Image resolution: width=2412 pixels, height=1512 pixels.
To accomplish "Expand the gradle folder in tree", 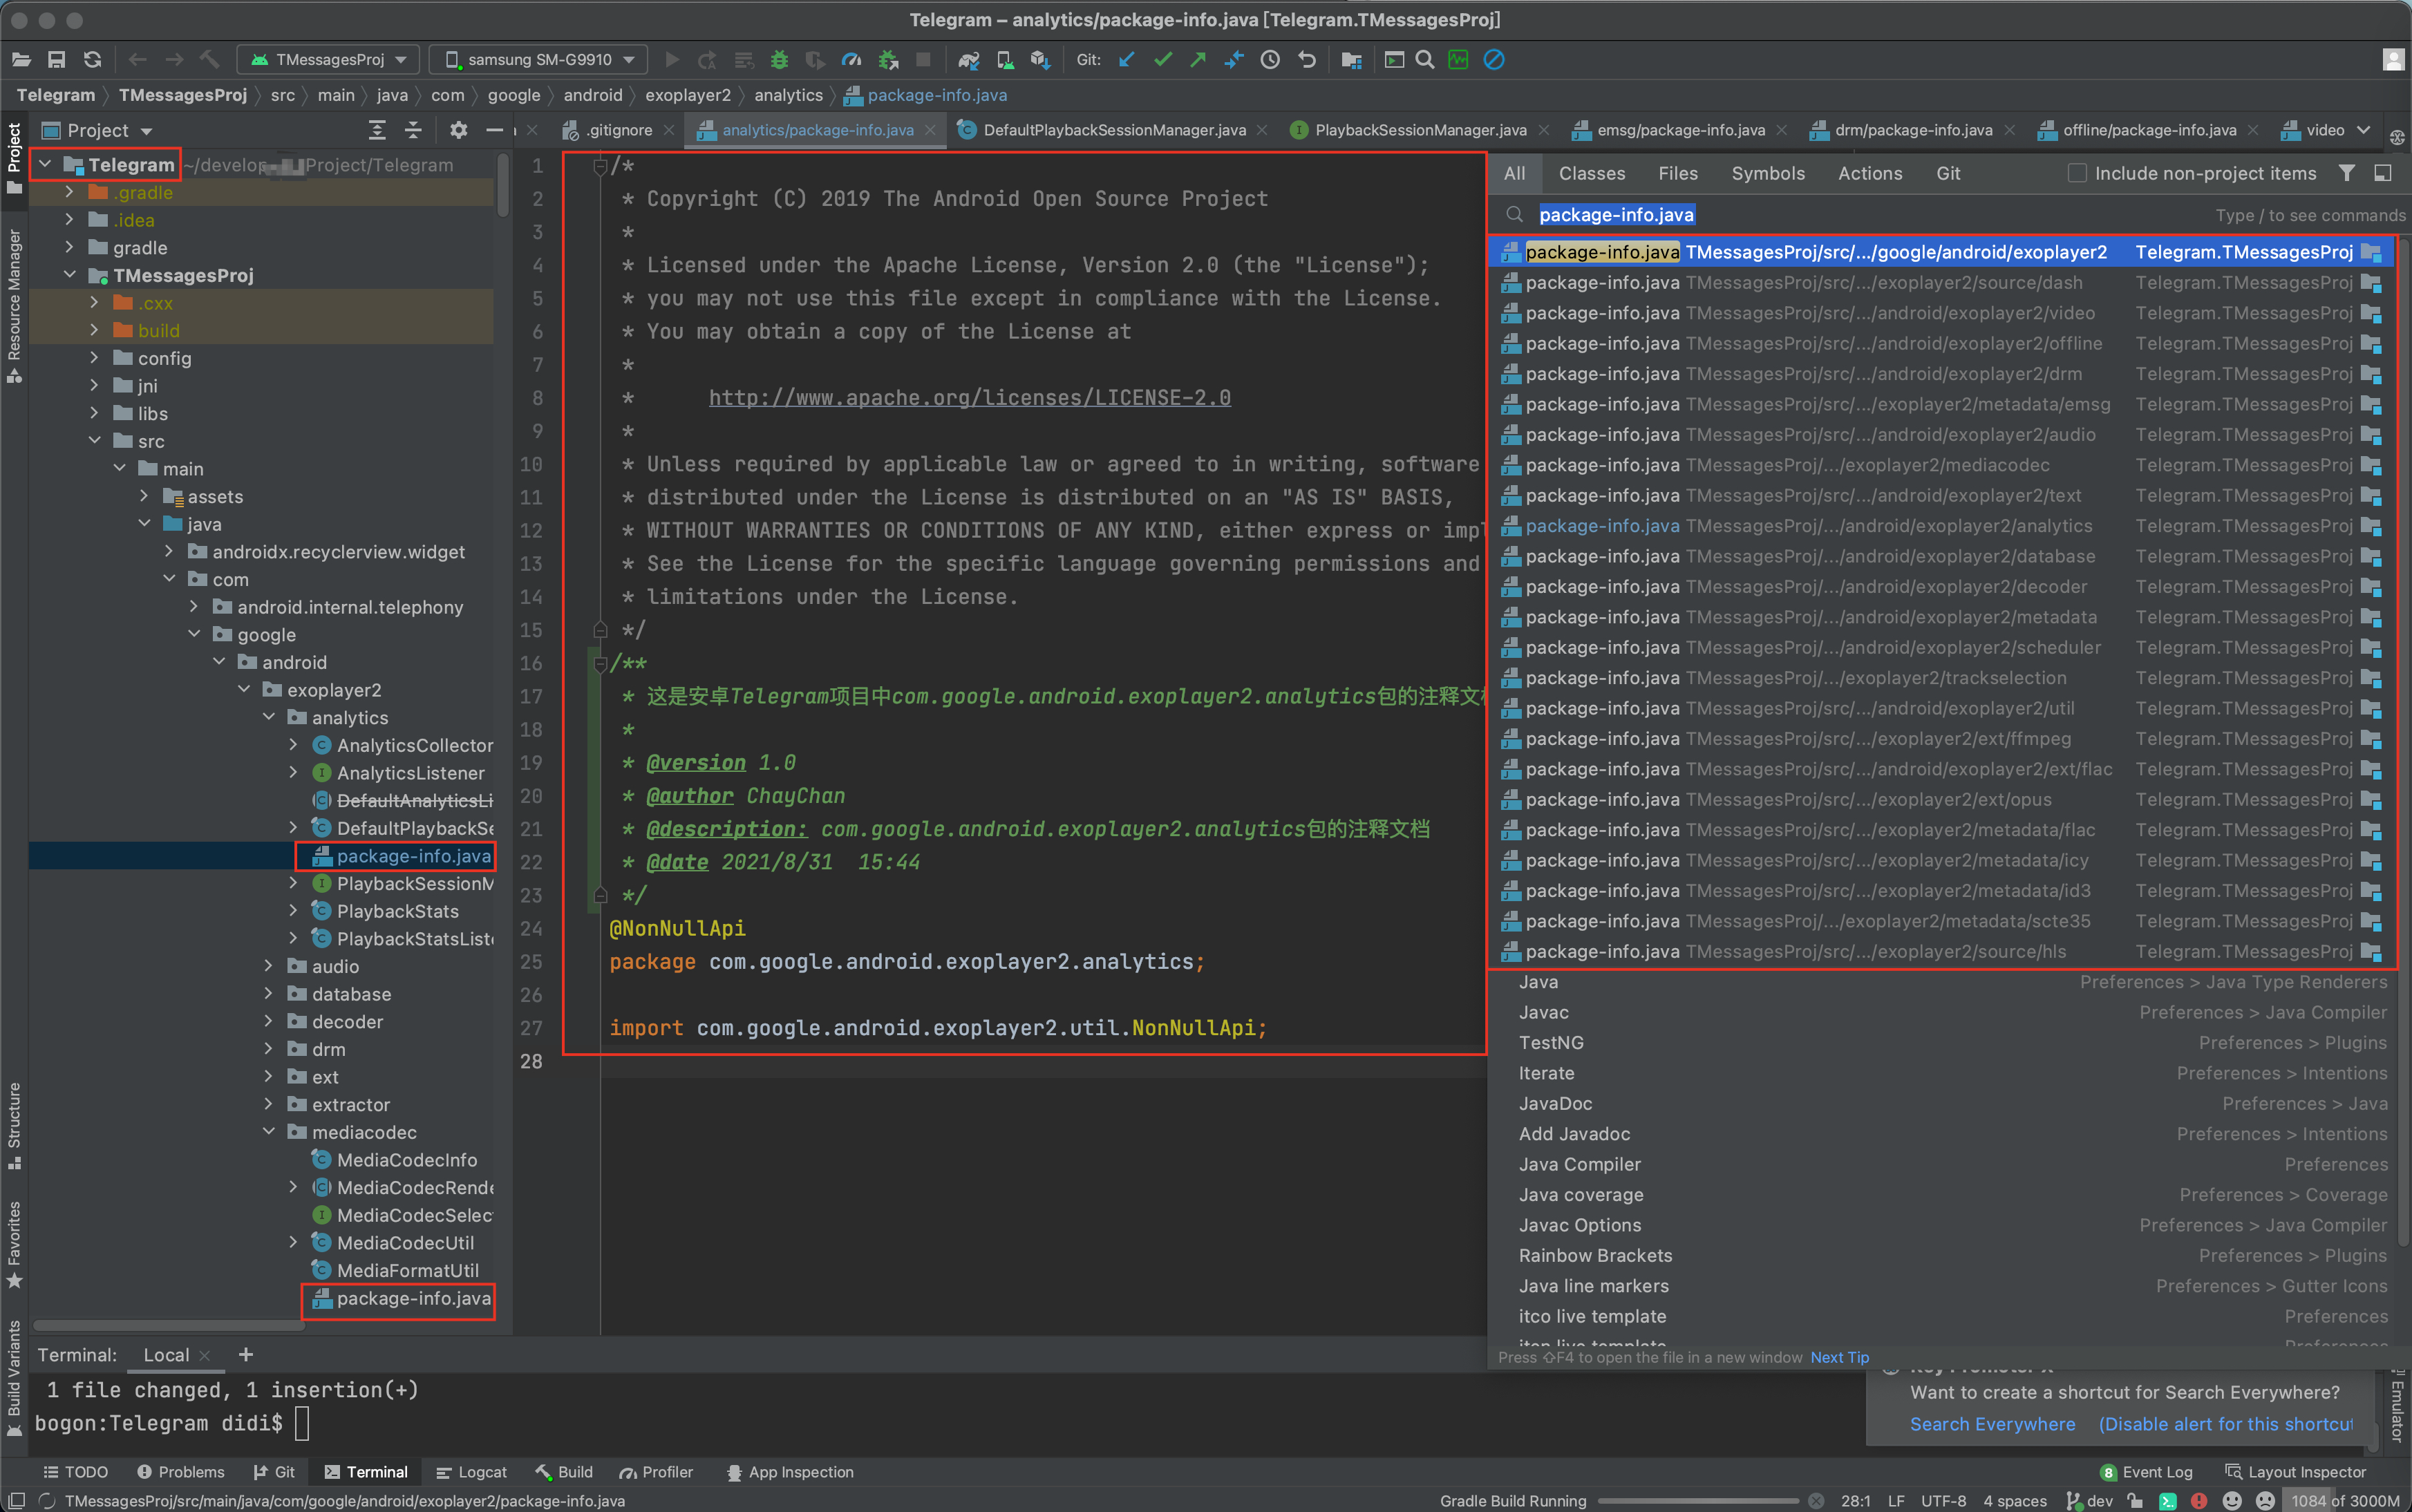I will pyautogui.click(x=69, y=247).
